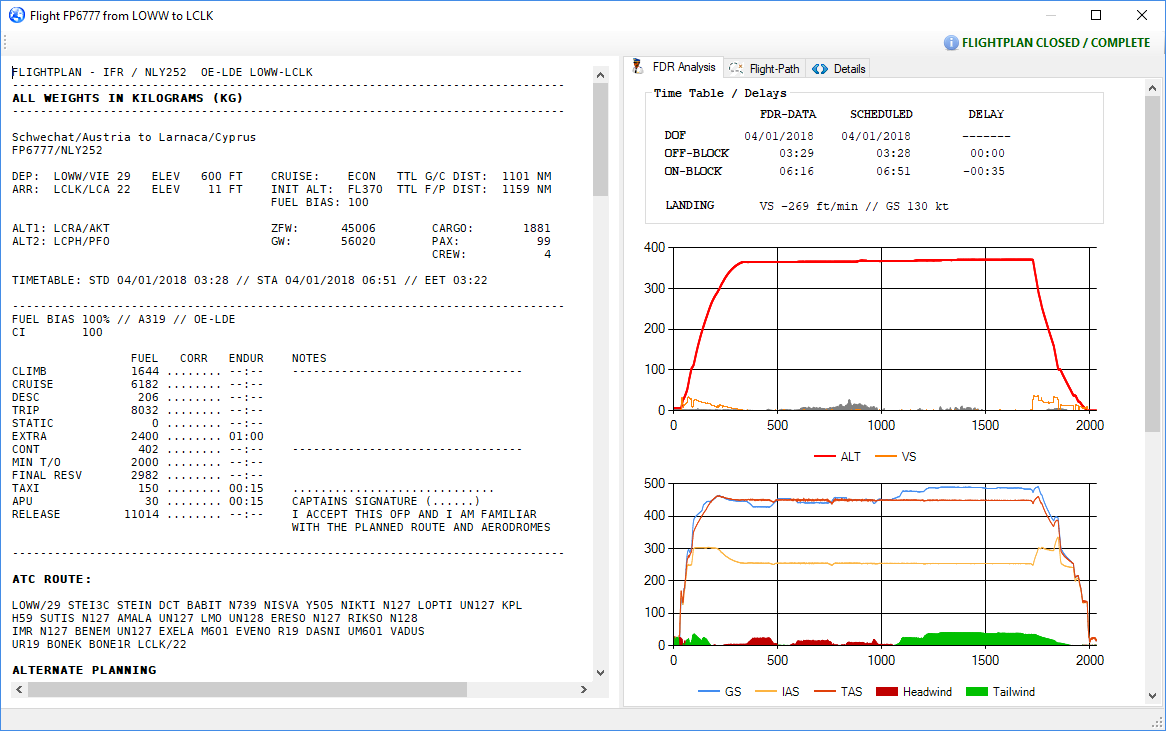Viewport: 1166px width, 731px height.
Task: Click the FDR panel vertical scrollbar thumb
Action: tap(1152, 264)
